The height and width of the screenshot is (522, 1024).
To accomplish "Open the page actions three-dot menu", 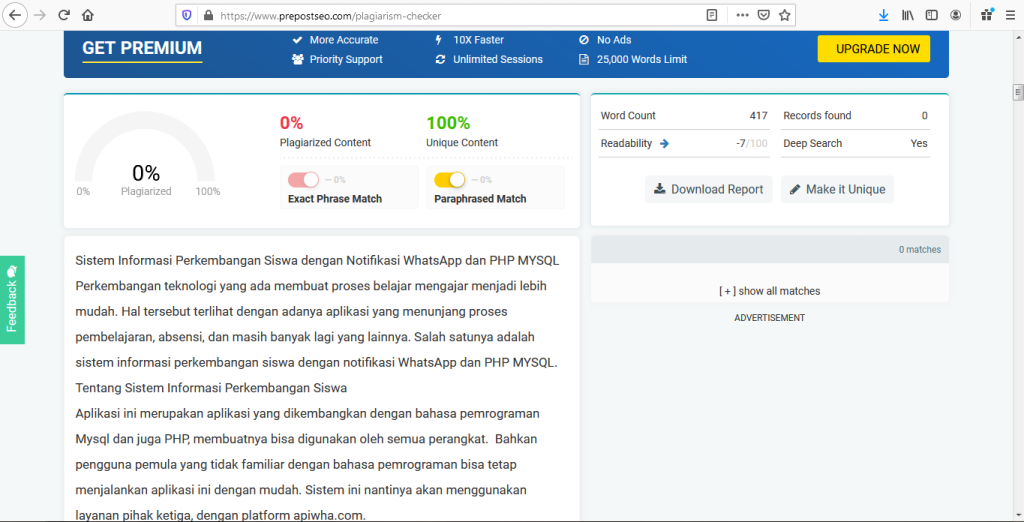I will pos(741,15).
